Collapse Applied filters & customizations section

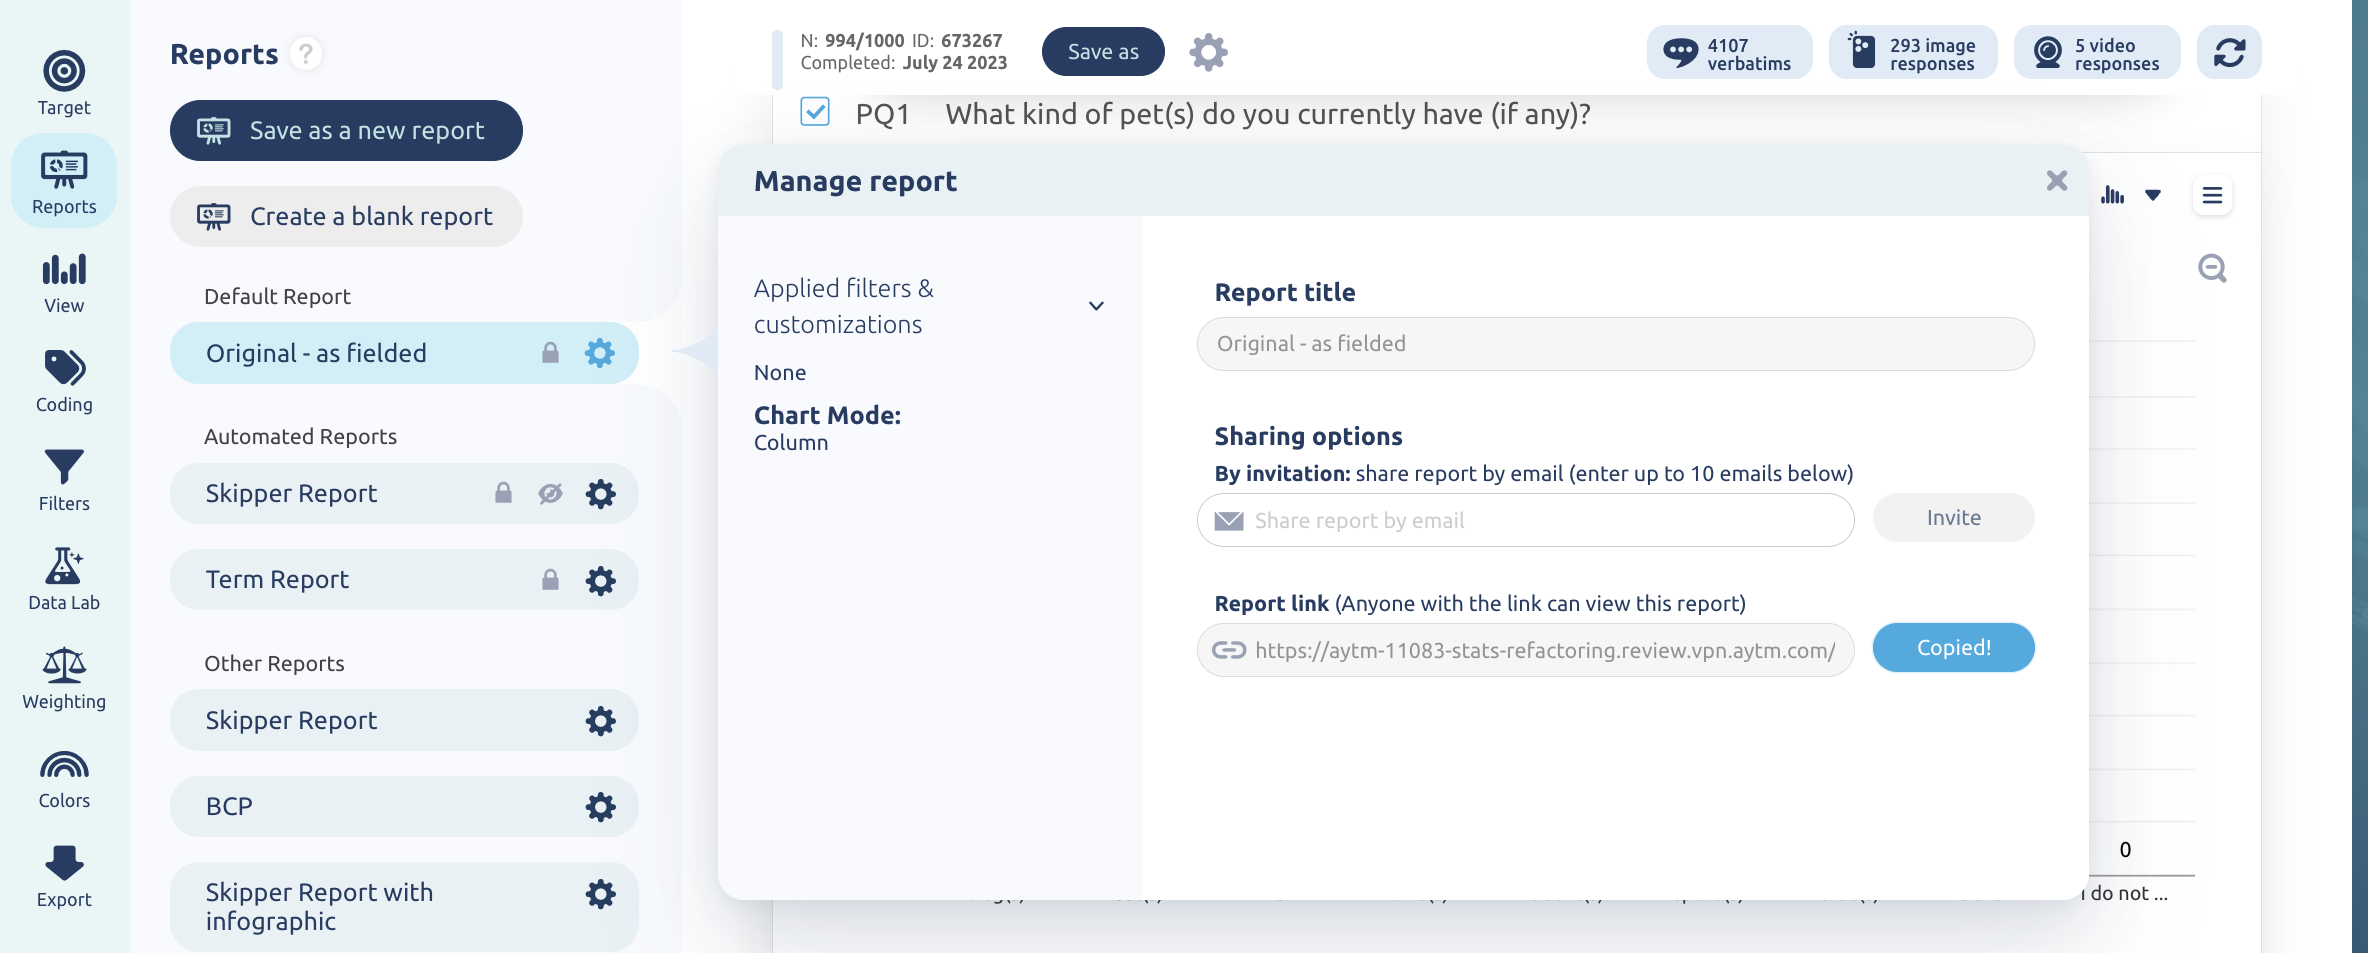[x=1096, y=306]
